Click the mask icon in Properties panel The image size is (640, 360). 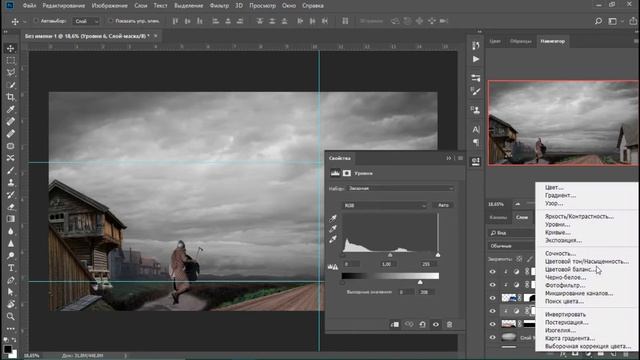347,173
